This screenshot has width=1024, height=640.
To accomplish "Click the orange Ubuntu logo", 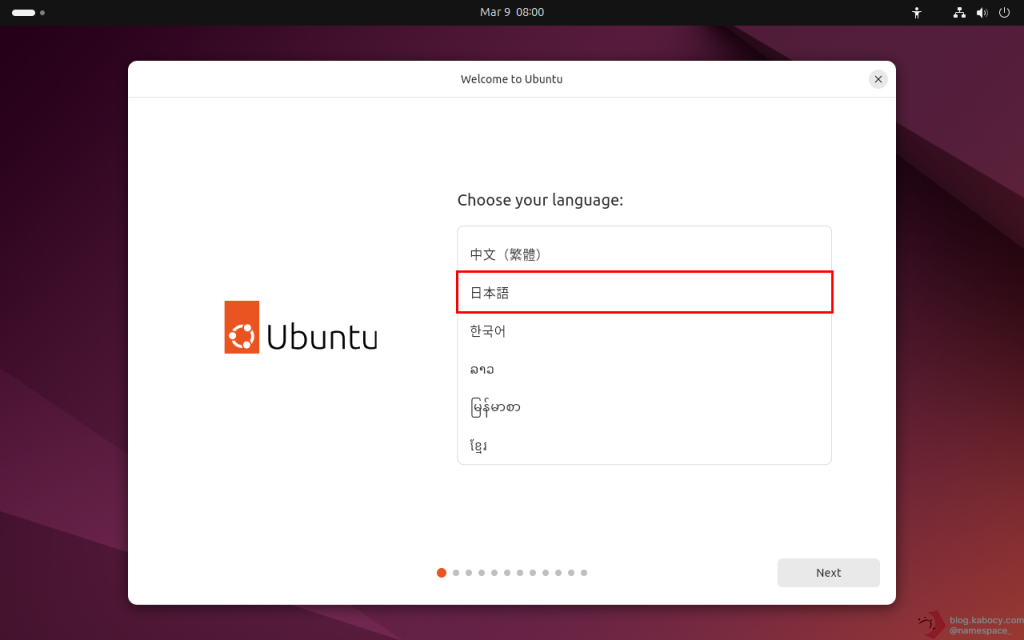I will coord(241,327).
